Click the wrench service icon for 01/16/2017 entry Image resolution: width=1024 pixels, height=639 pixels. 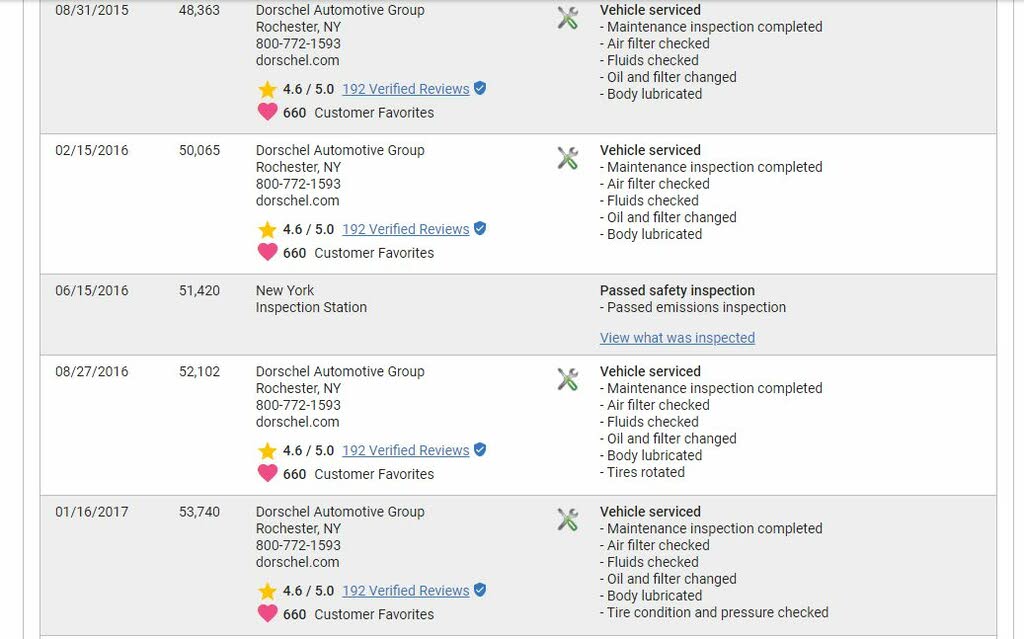pyautogui.click(x=568, y=519)
